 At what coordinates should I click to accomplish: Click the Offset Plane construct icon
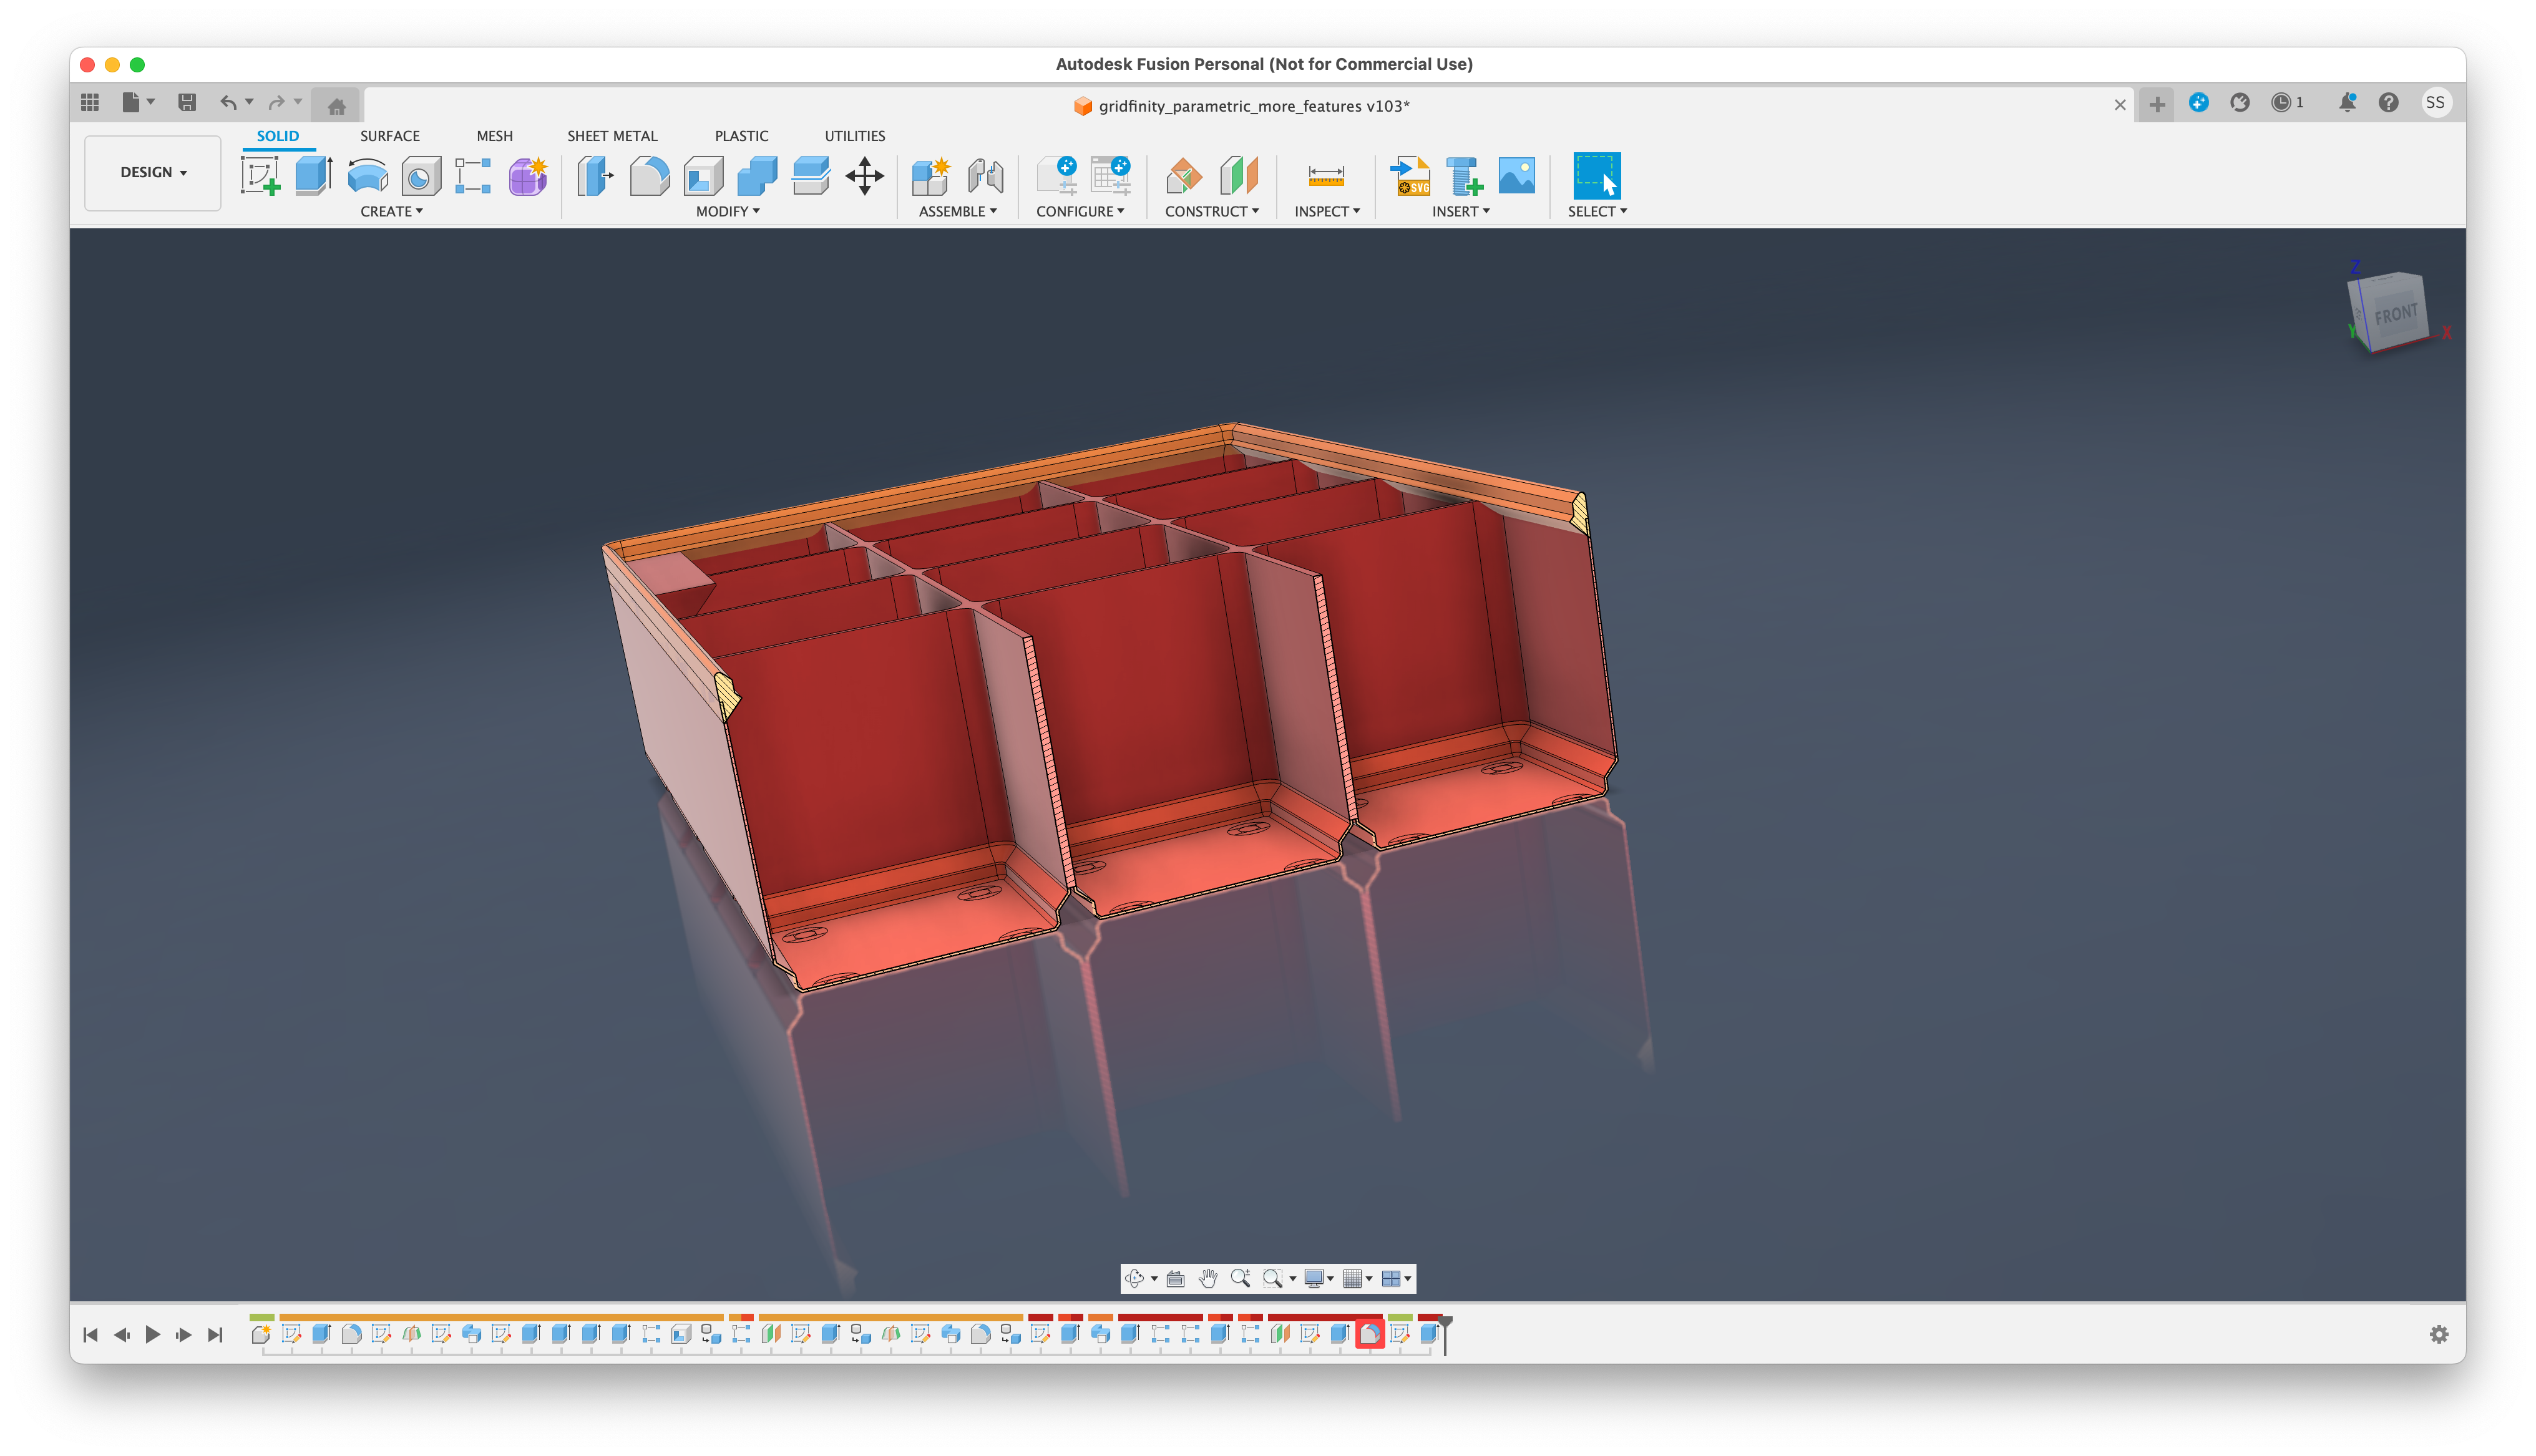point(1184,176)
